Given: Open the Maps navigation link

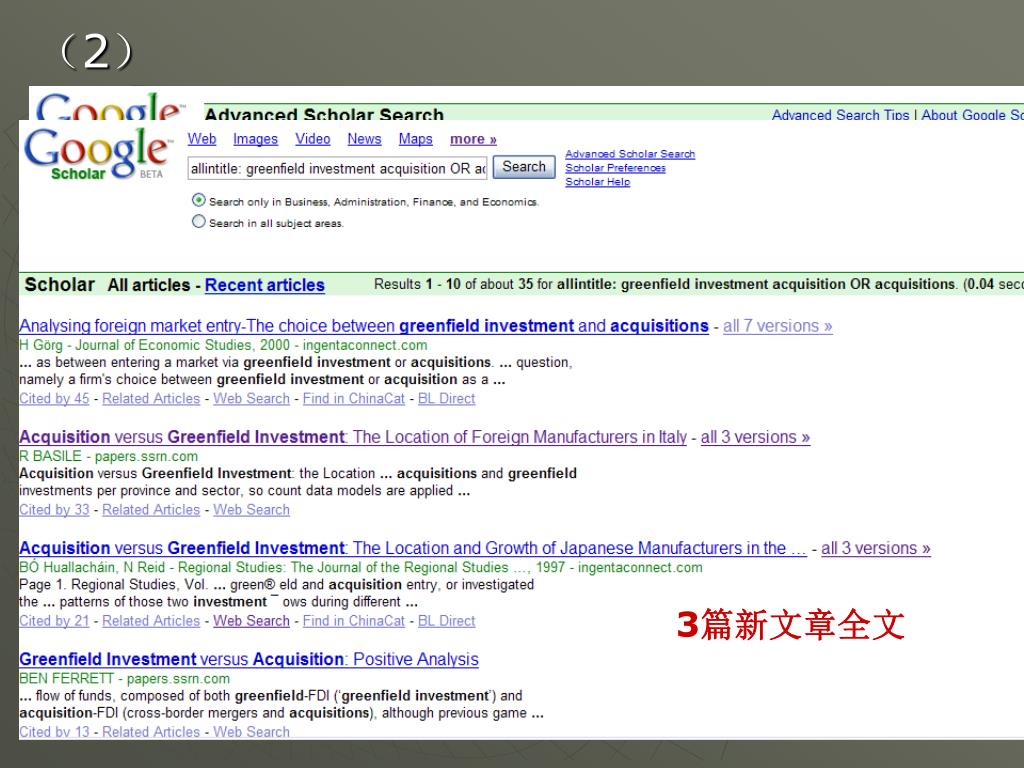Looking at the screenshot, I should coord(415,139).
